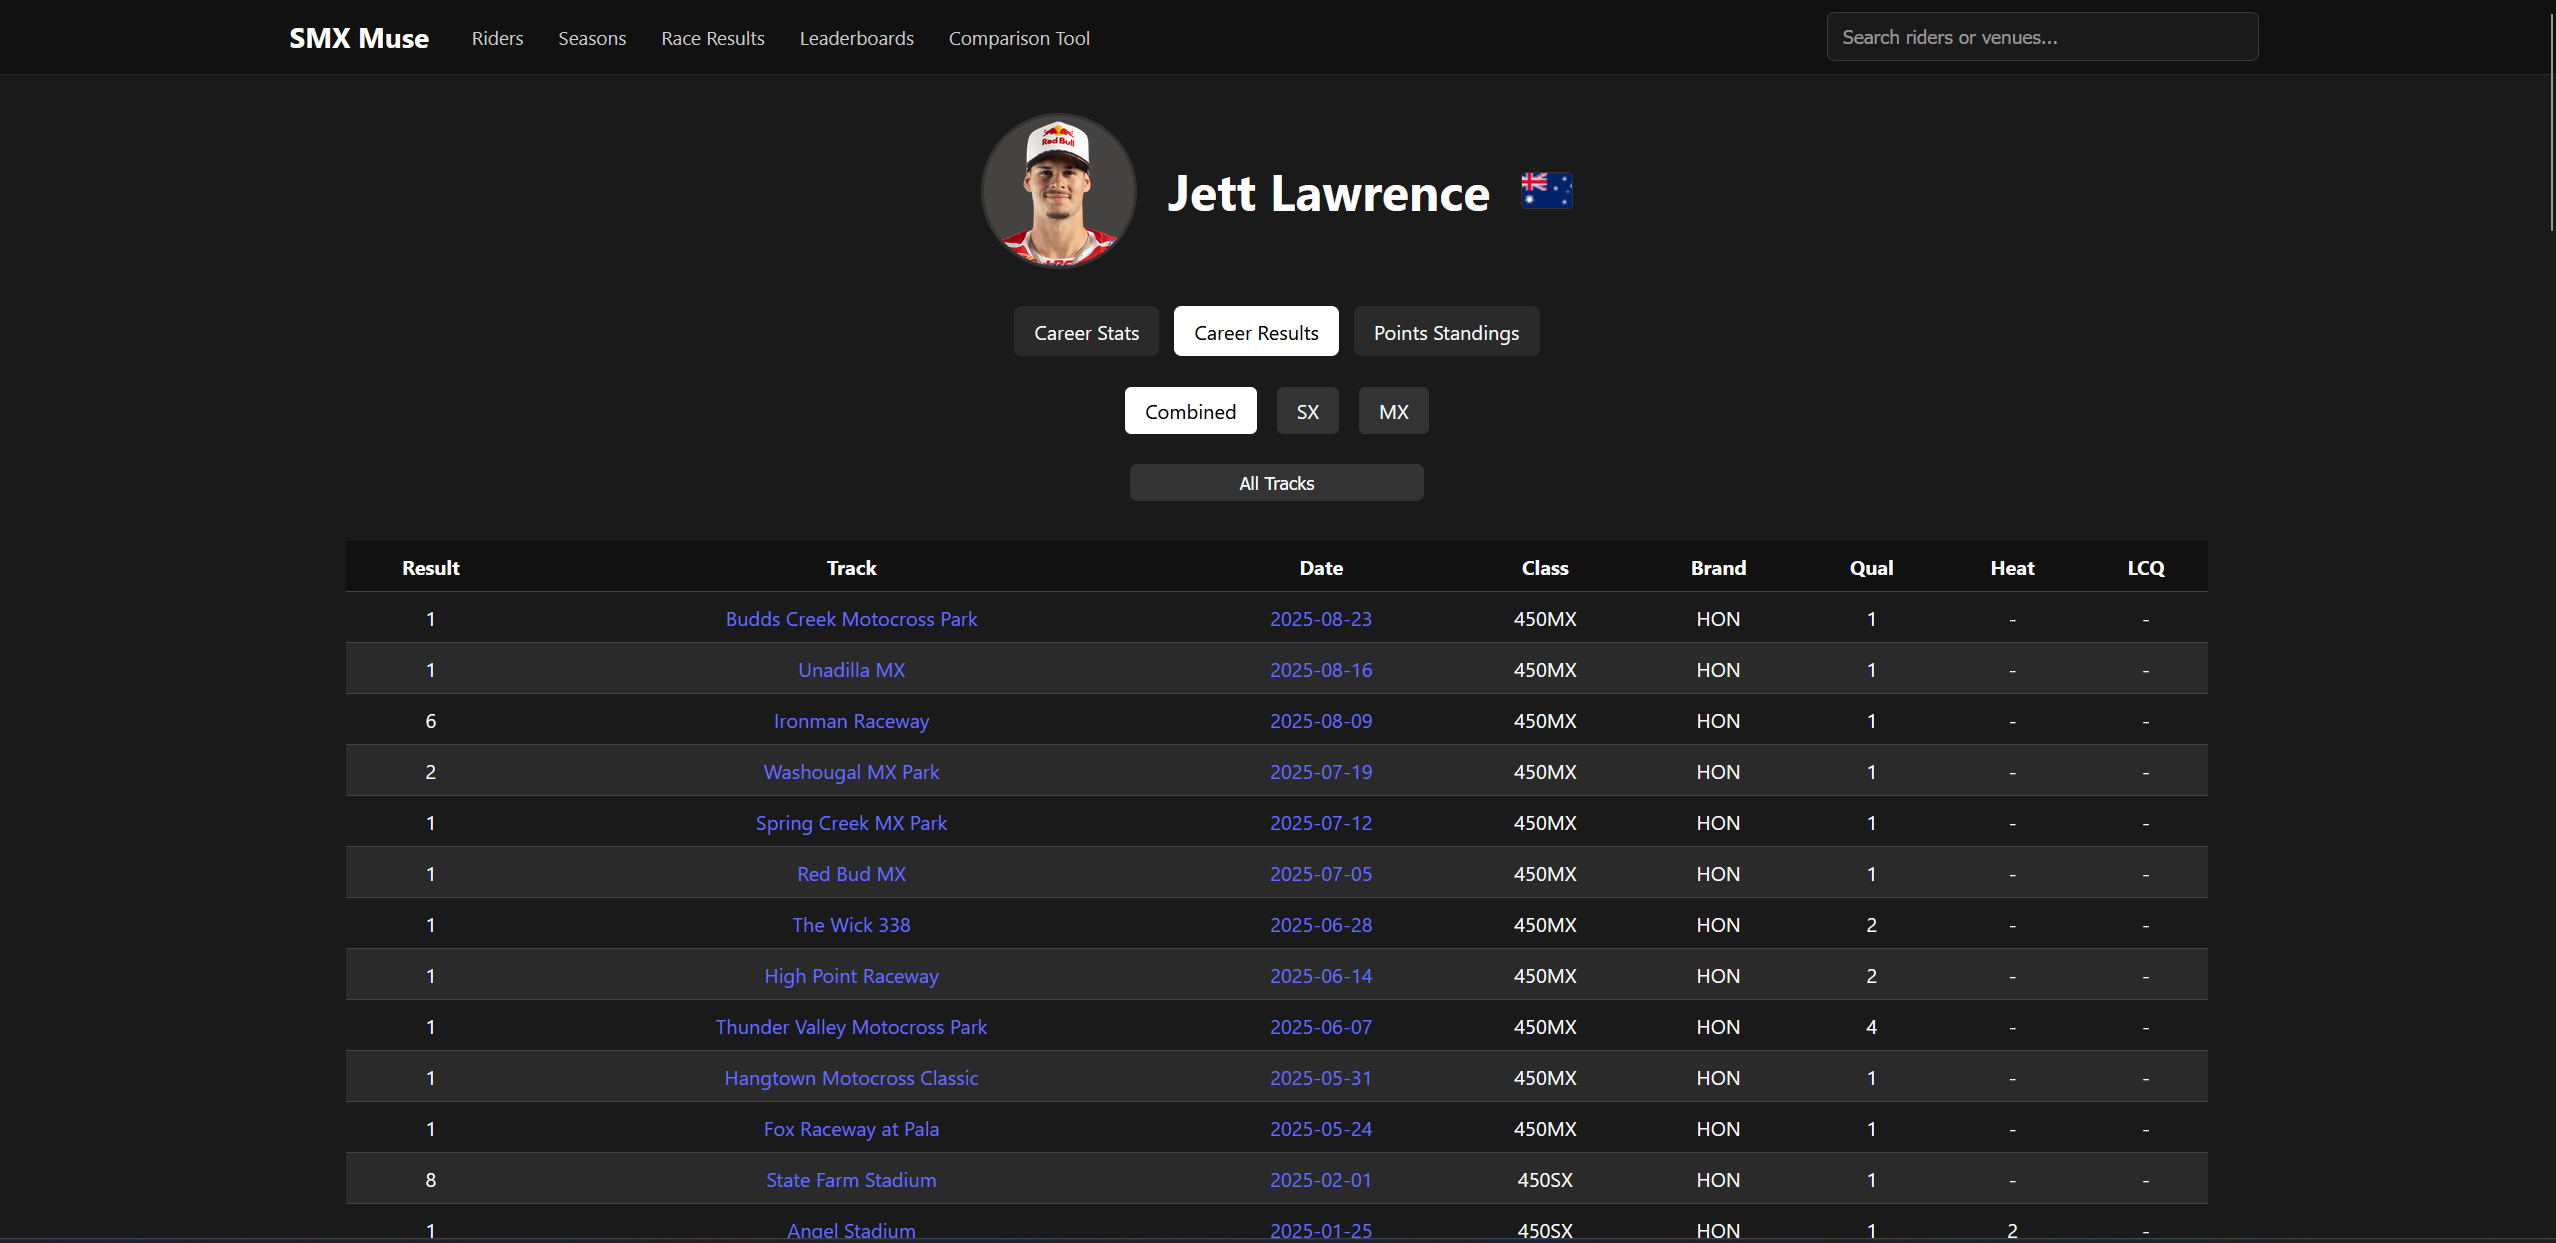The image size is (2556, 1243).
Task: Open the All Tracks dropdown
Action: (1276, 482)
